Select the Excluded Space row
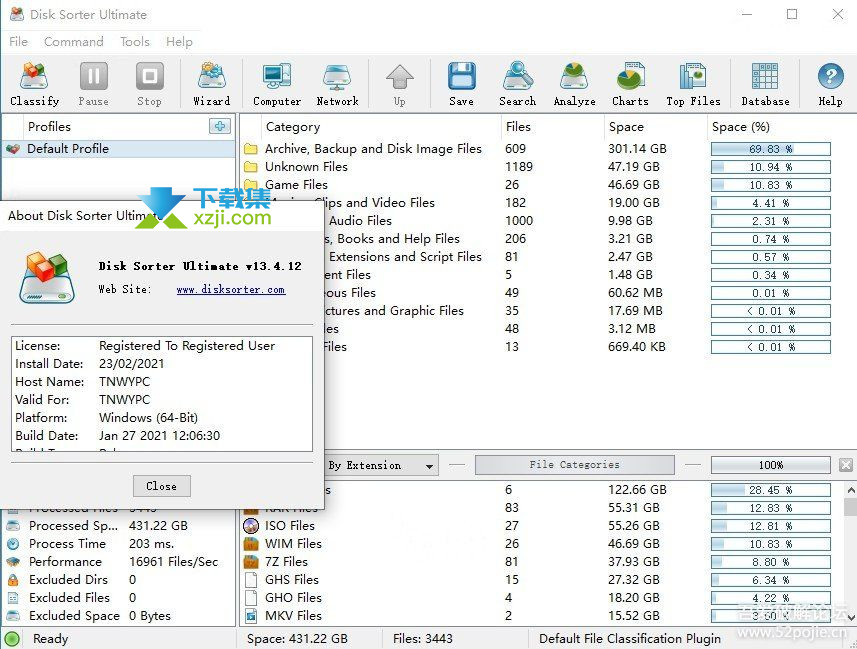The width and height of the screenshot is (857, 649). (118, 616)
